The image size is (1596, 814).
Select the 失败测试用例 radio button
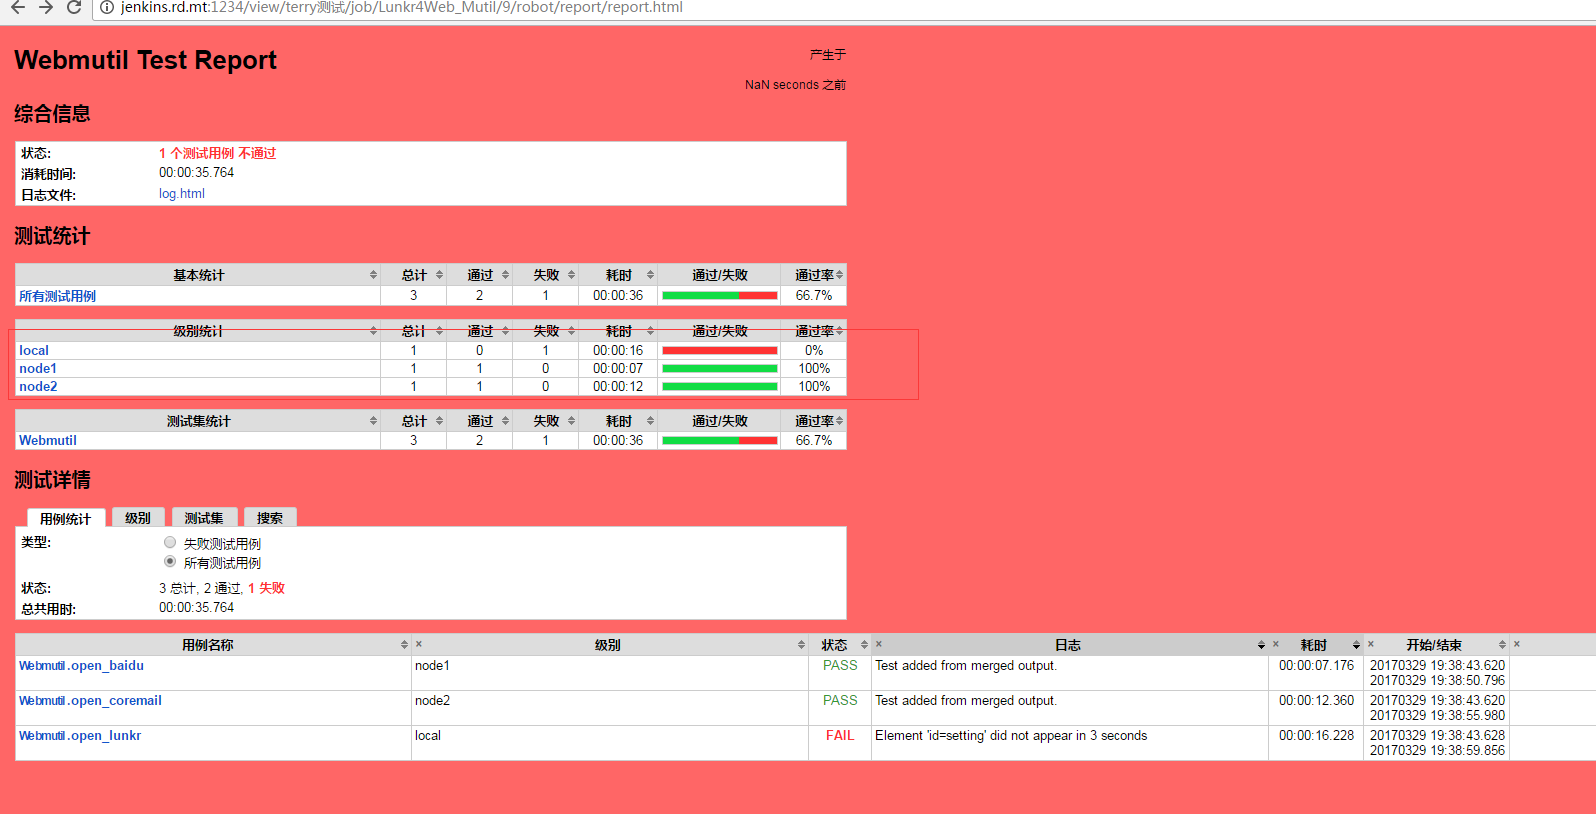point(170,543)
